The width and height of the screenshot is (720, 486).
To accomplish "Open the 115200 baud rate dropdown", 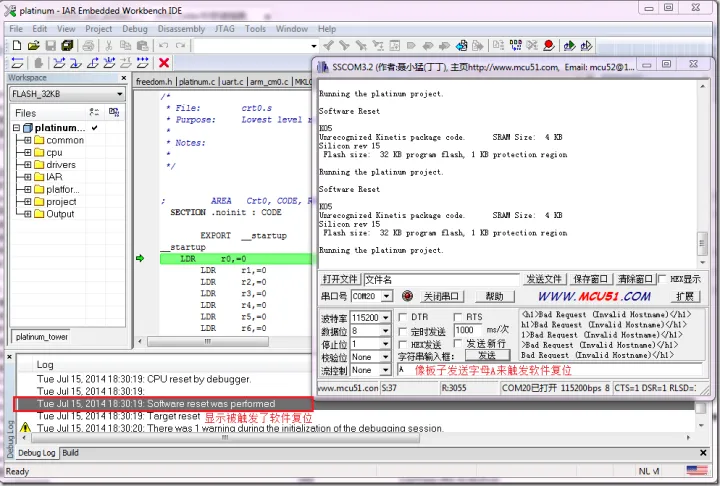I will click(x=385, y=317).
